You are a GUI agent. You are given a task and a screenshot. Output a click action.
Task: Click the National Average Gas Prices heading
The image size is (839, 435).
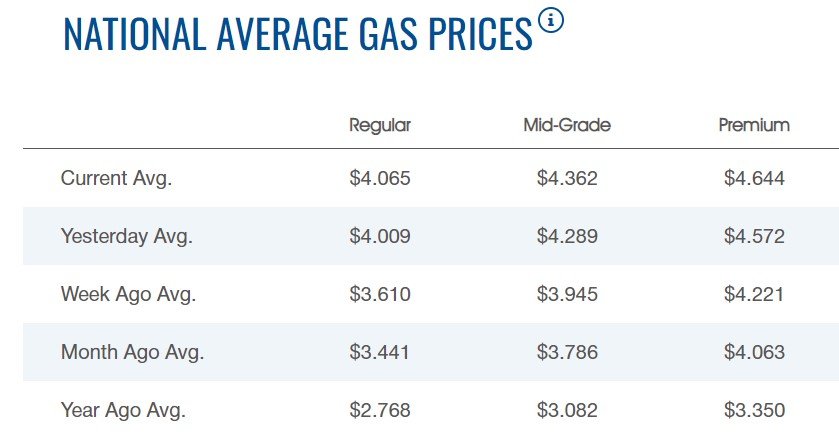[x=297, y=34]
